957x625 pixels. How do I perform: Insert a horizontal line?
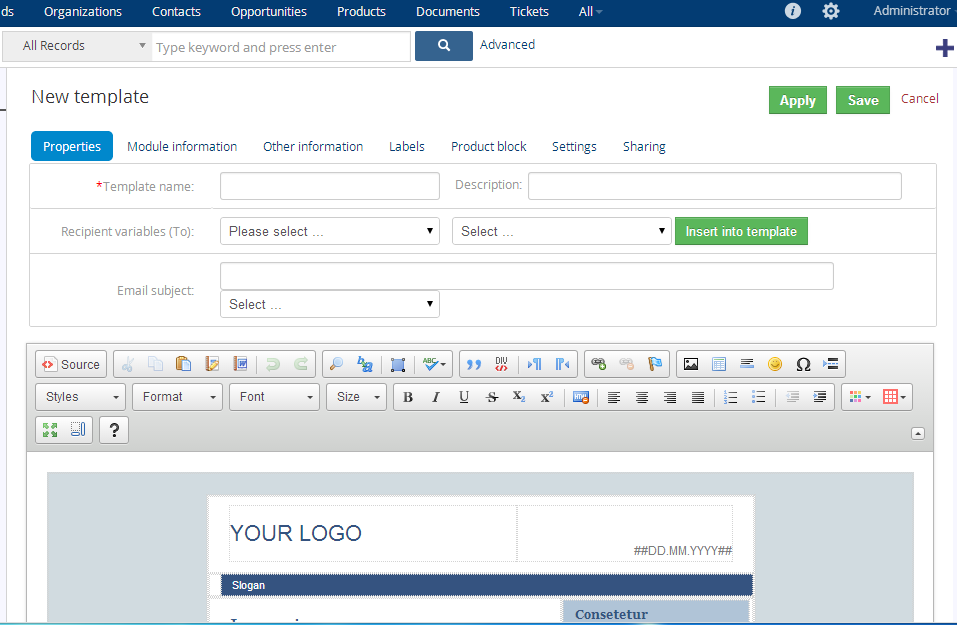[x=747, y=364]
